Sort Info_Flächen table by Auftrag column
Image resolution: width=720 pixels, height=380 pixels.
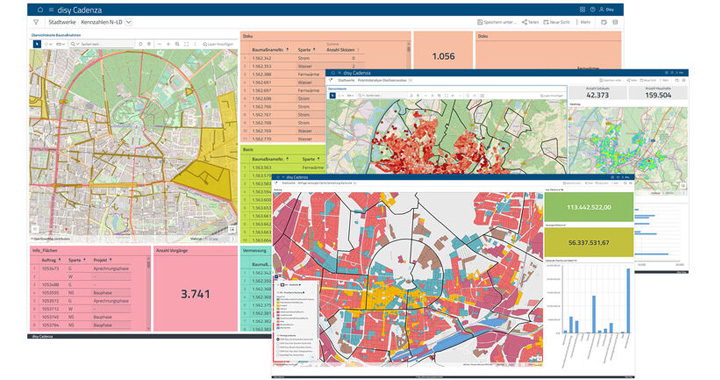point(51,260)
